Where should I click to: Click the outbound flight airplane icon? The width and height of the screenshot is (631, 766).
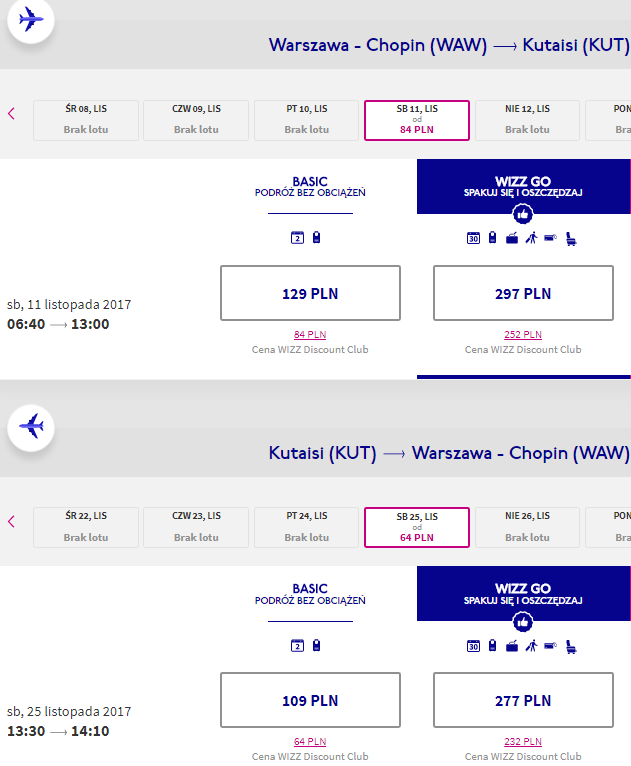tap(31, 20)
